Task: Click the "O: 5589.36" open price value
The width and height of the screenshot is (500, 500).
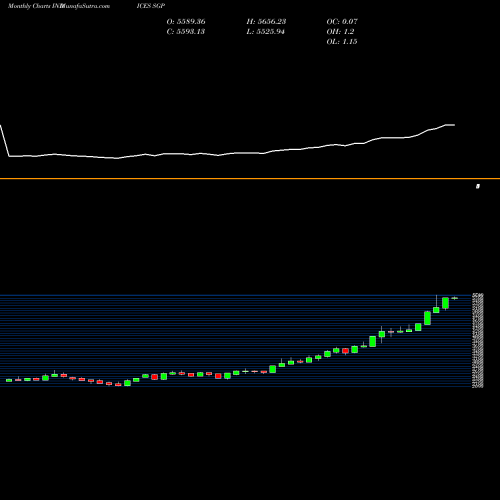Action: (x=186, y=22)
